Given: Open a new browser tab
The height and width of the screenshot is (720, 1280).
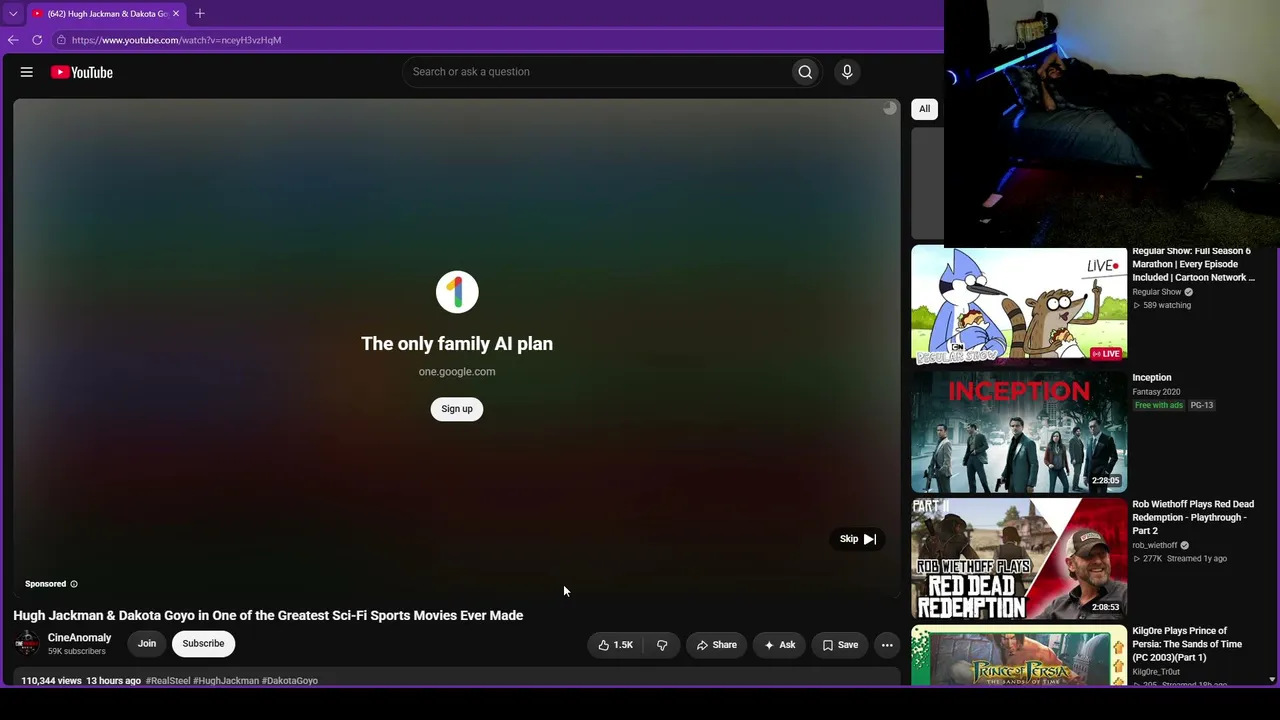Looking at the screenshot, I should point(200,14).
